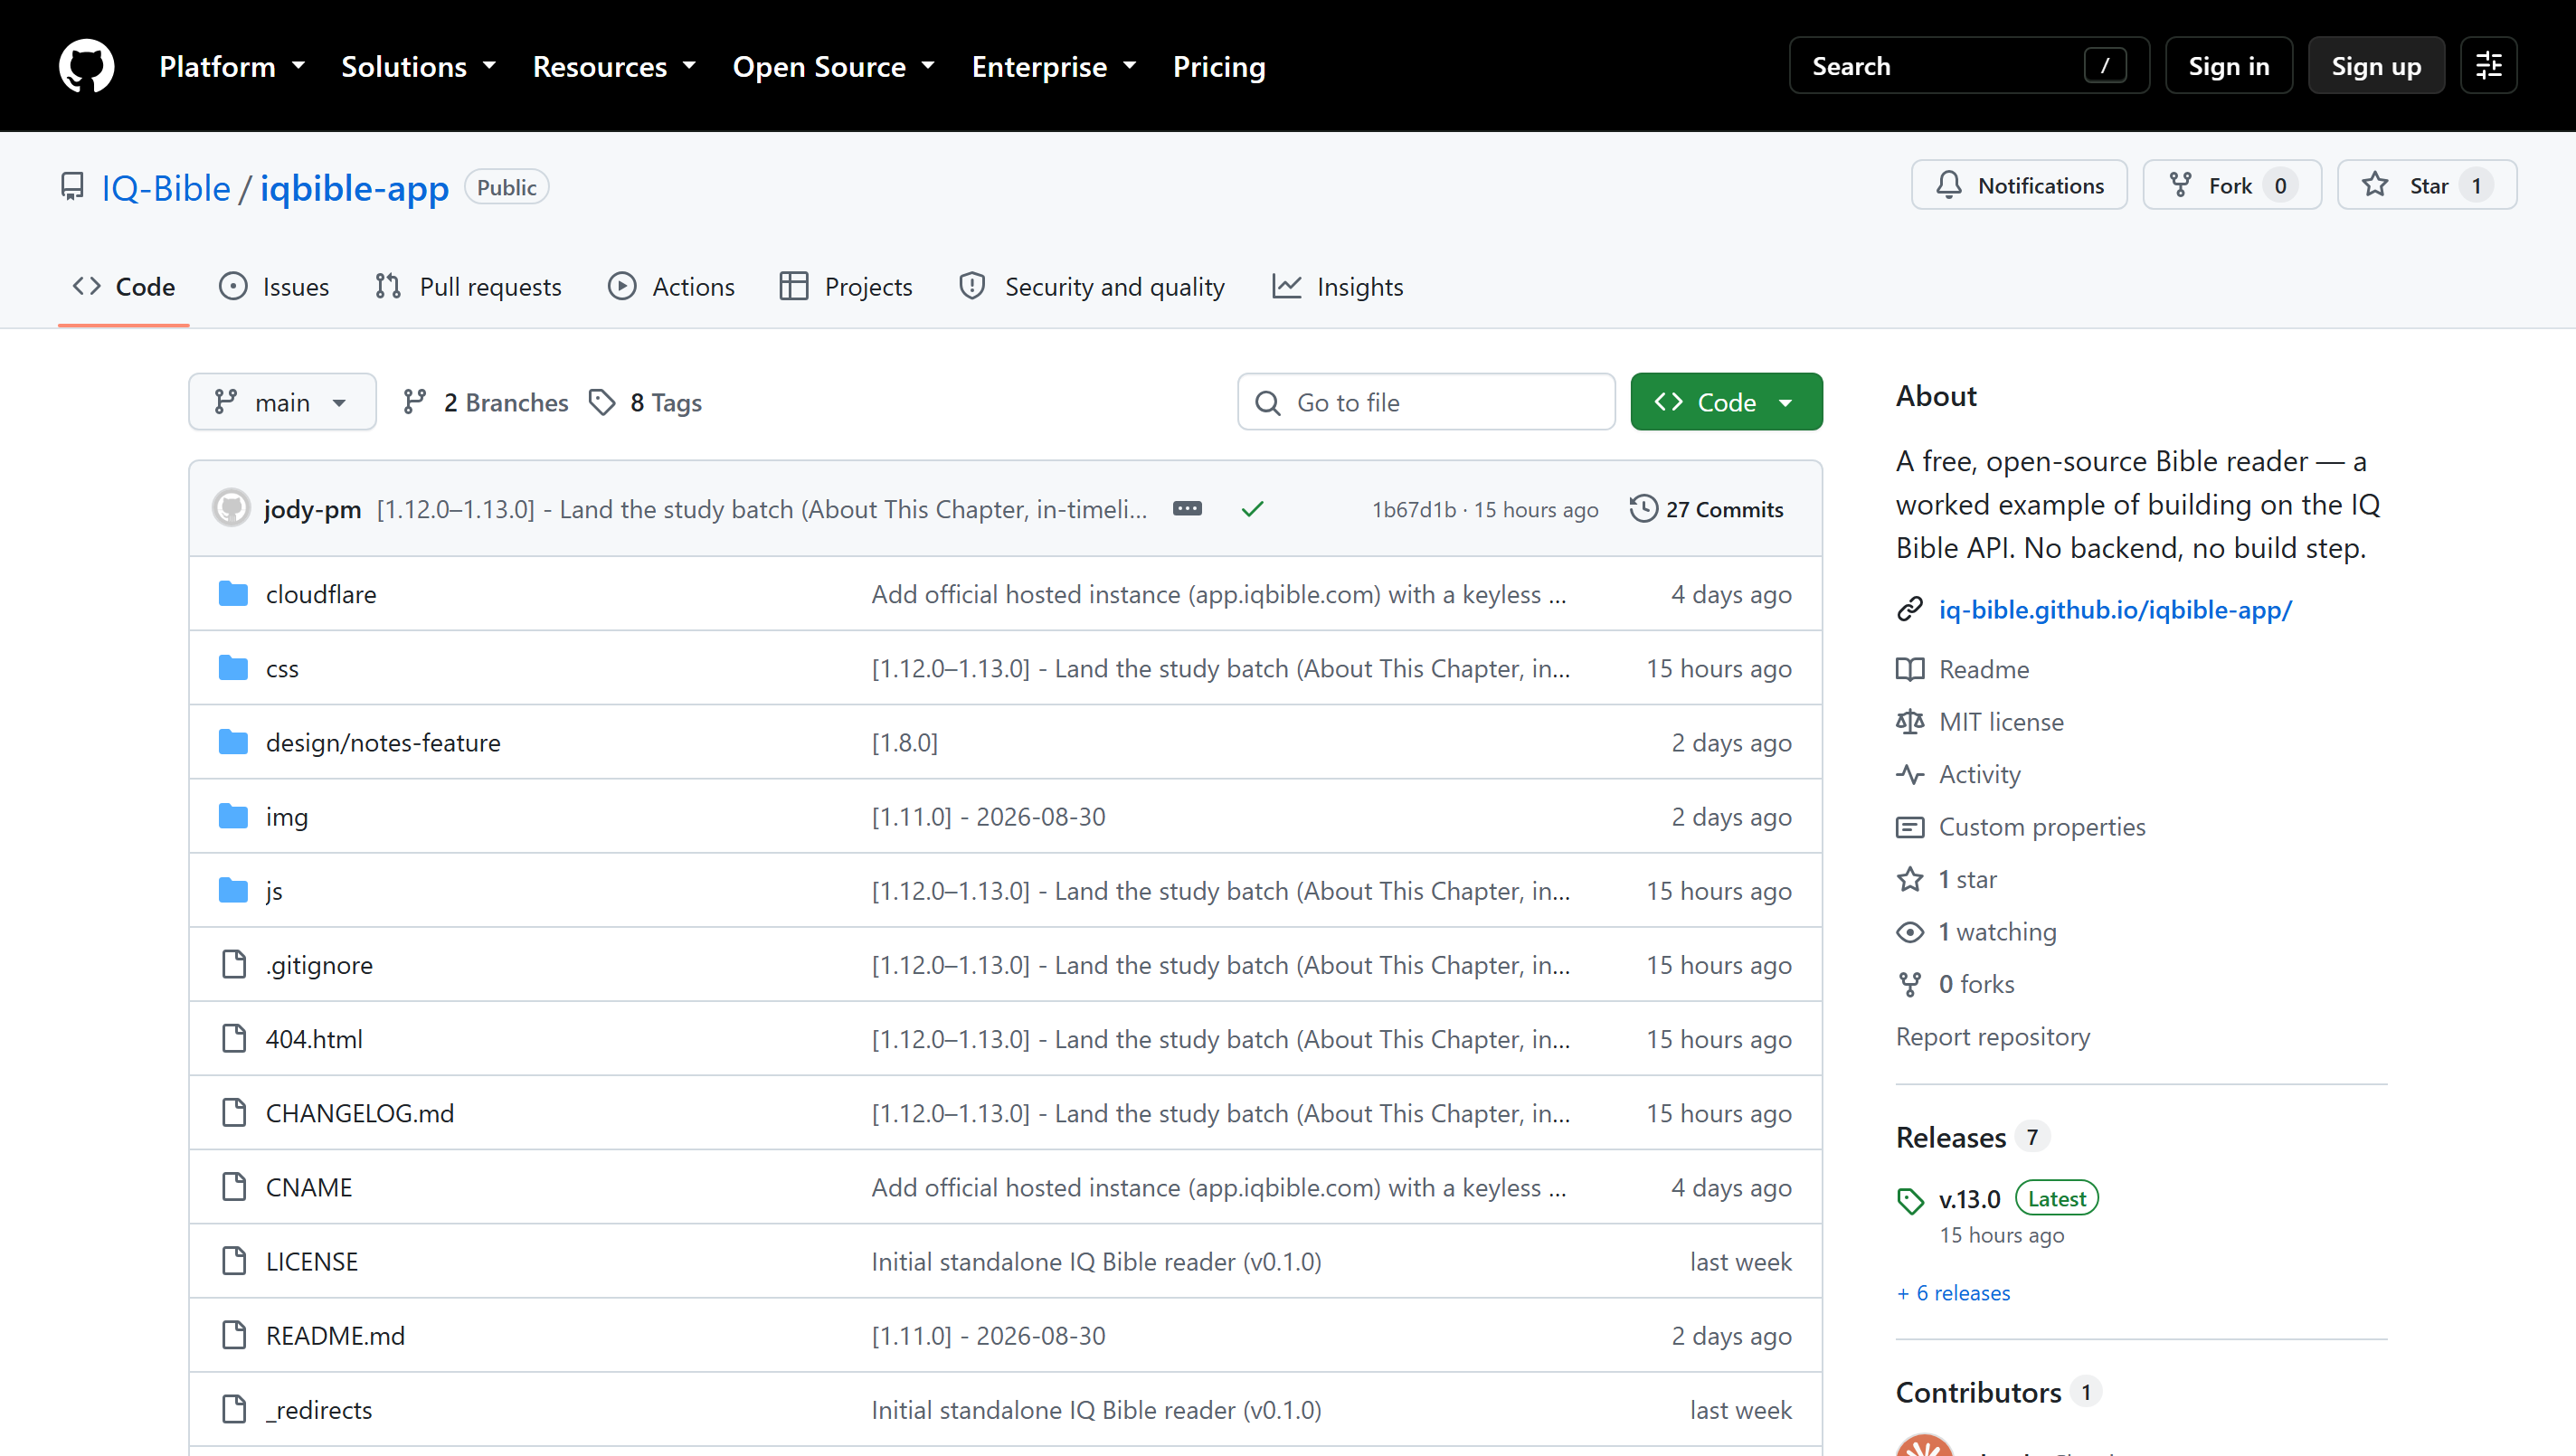The height and width of the screenshot is (1456, 2576).
Task: Open the css folder icon
Action: point(233,668)
